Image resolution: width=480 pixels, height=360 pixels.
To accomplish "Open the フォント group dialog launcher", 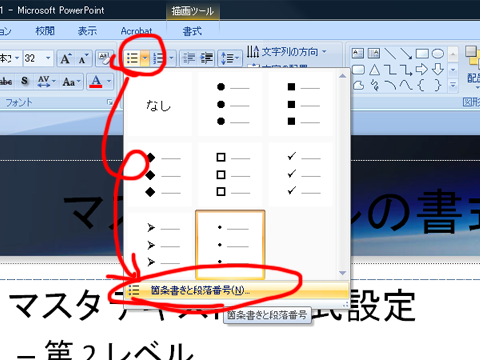I will coord(110,102).
